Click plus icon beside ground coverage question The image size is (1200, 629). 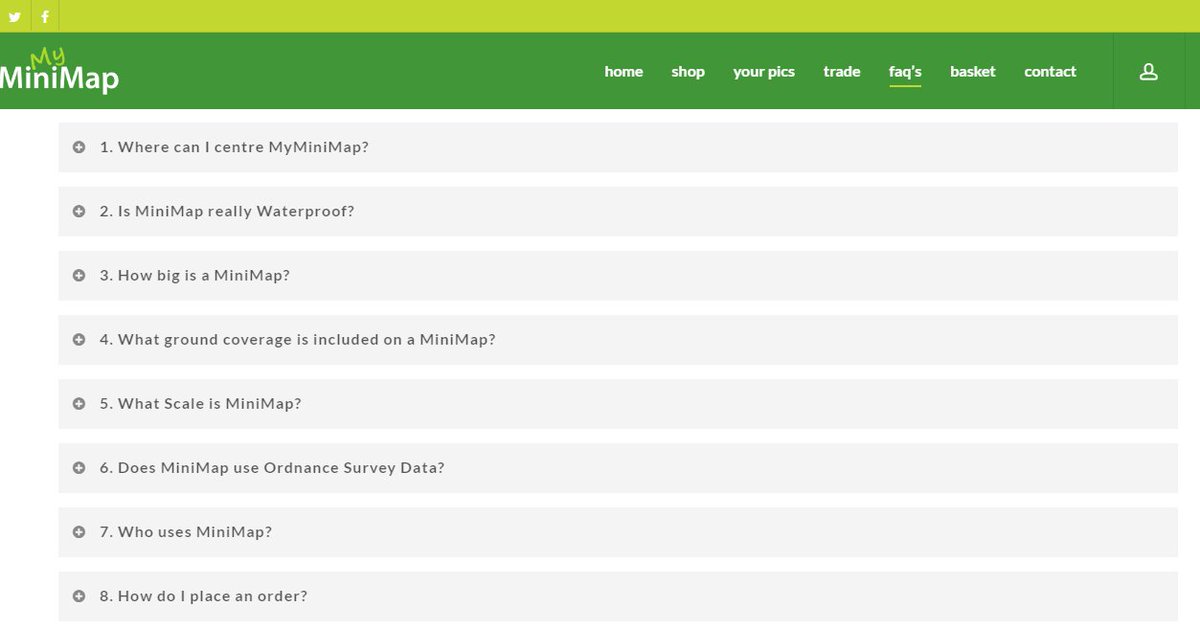tap(79, 340)
